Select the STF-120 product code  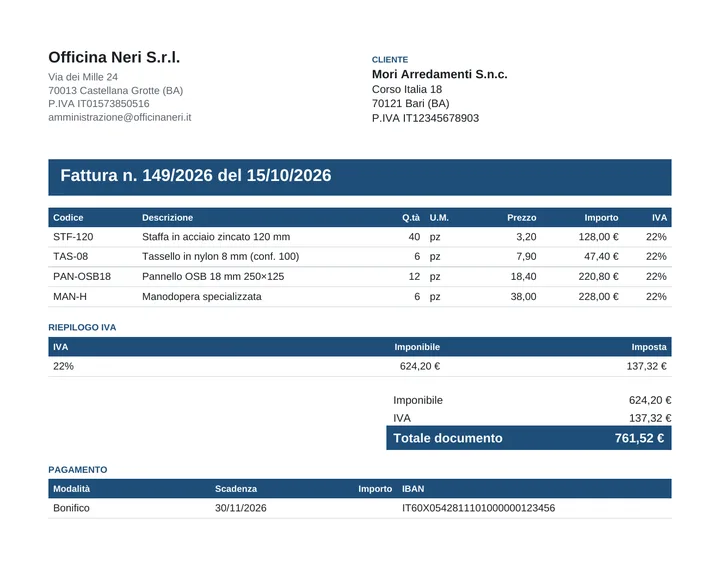tap(73, 237)
